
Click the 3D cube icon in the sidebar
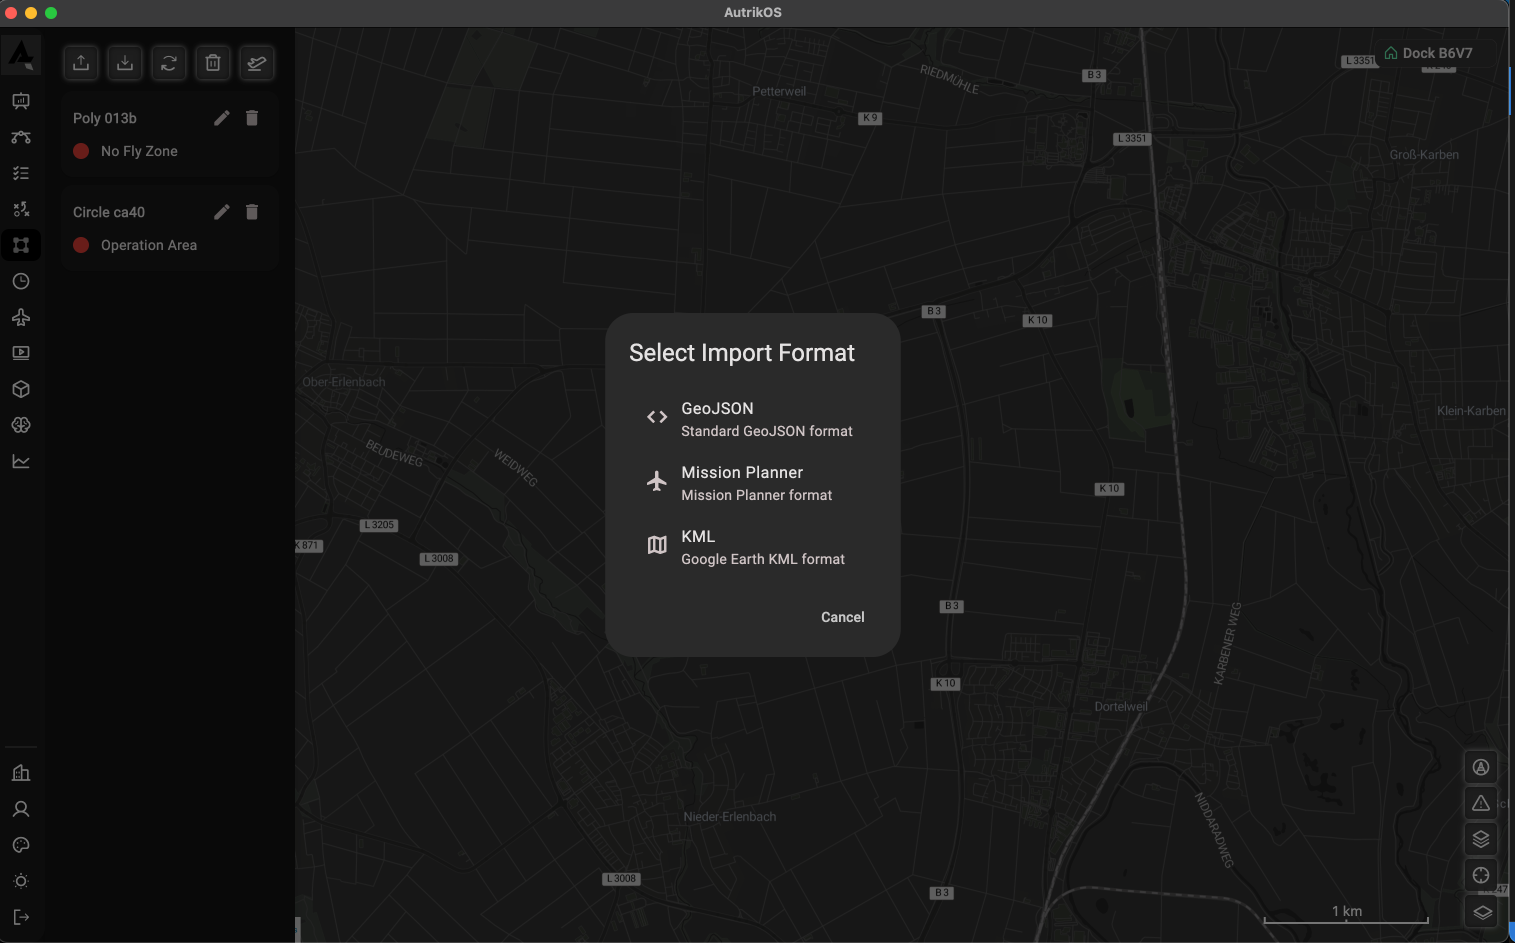coord(21,389)
